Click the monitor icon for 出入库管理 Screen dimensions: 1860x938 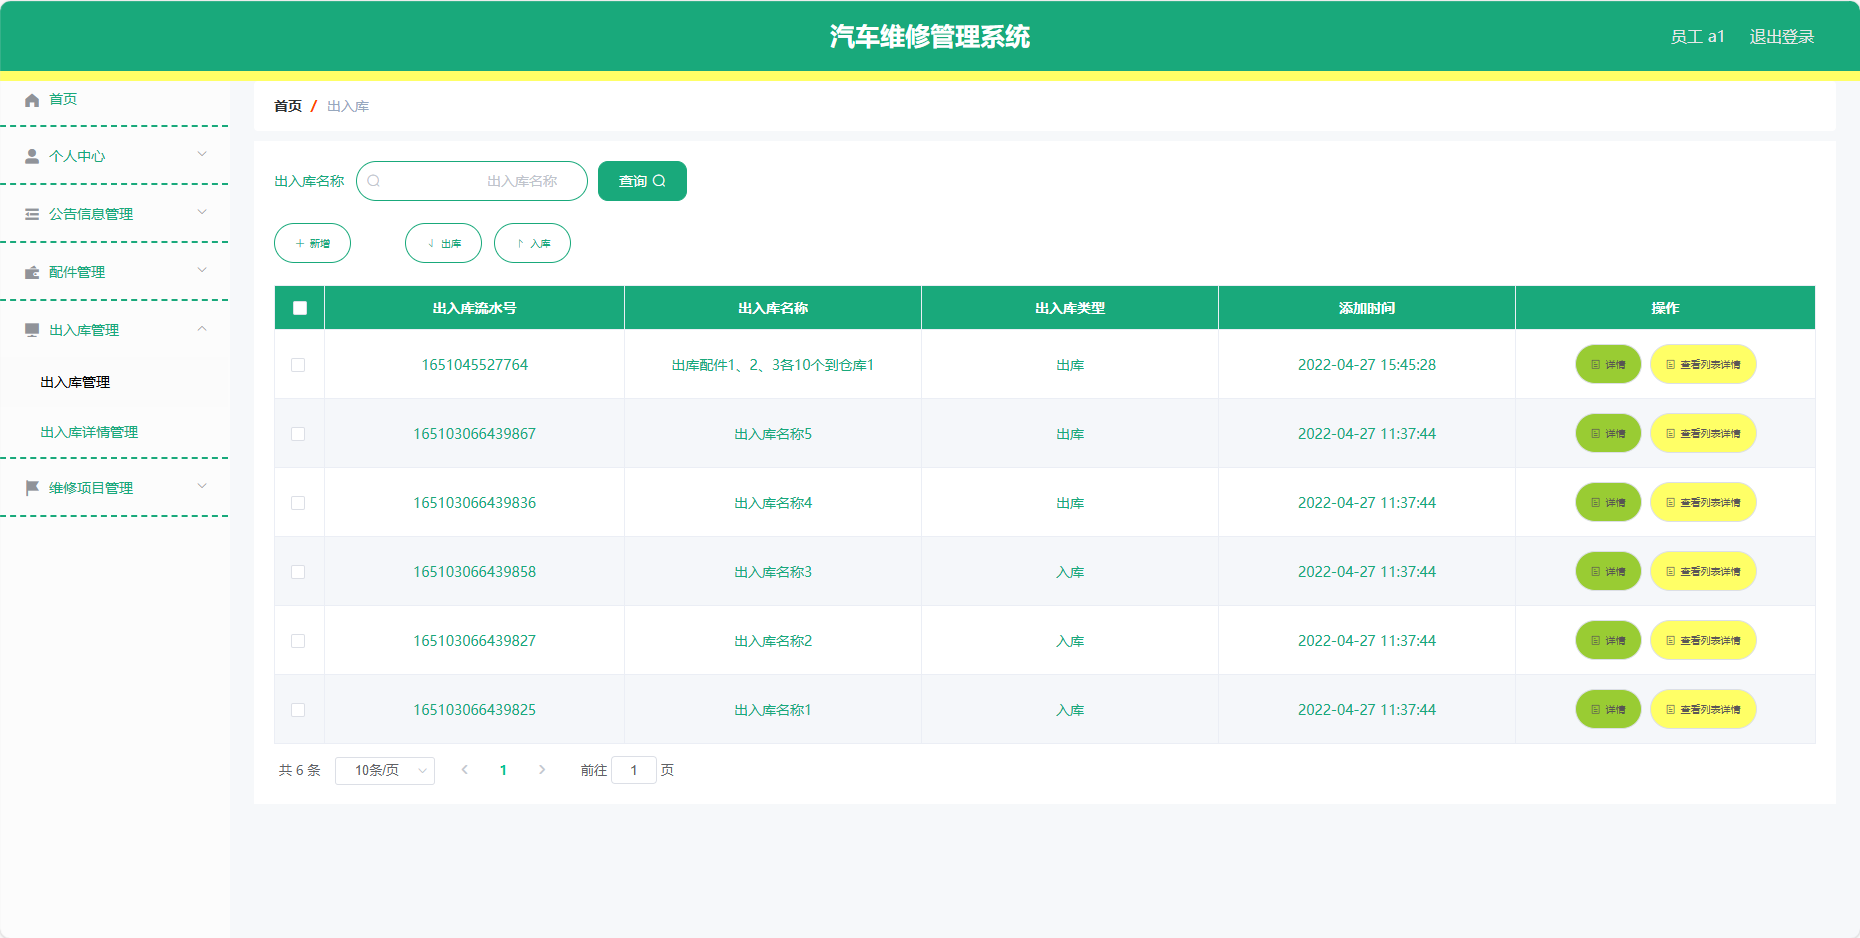click(32, 330)
